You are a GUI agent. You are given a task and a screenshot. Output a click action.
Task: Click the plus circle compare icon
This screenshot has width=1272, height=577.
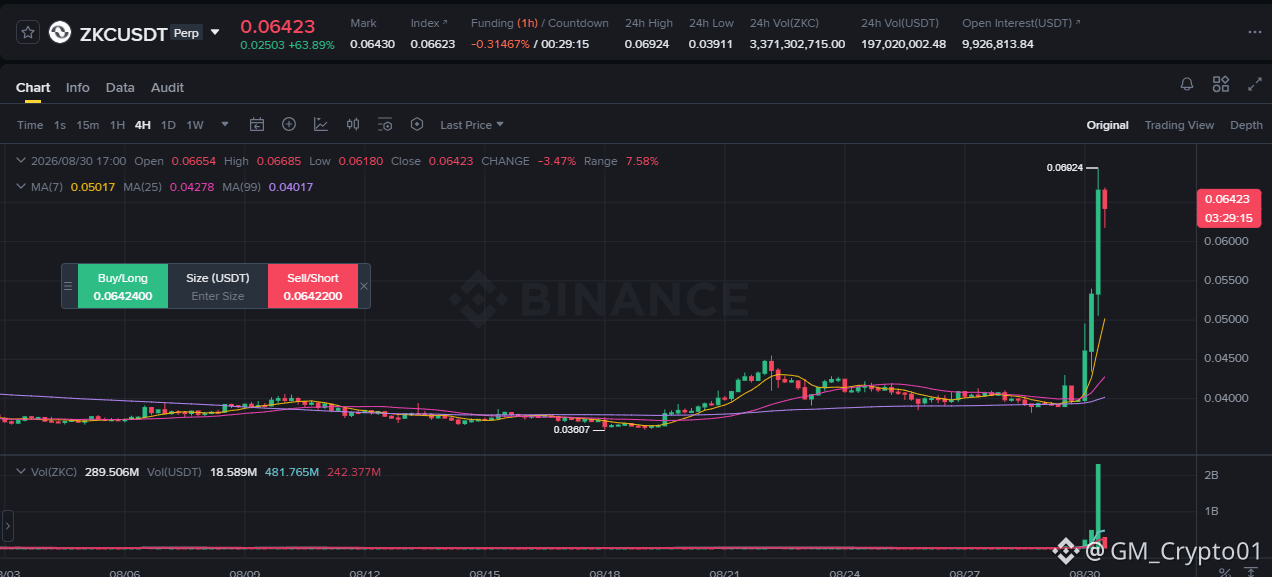pos(289,125)
